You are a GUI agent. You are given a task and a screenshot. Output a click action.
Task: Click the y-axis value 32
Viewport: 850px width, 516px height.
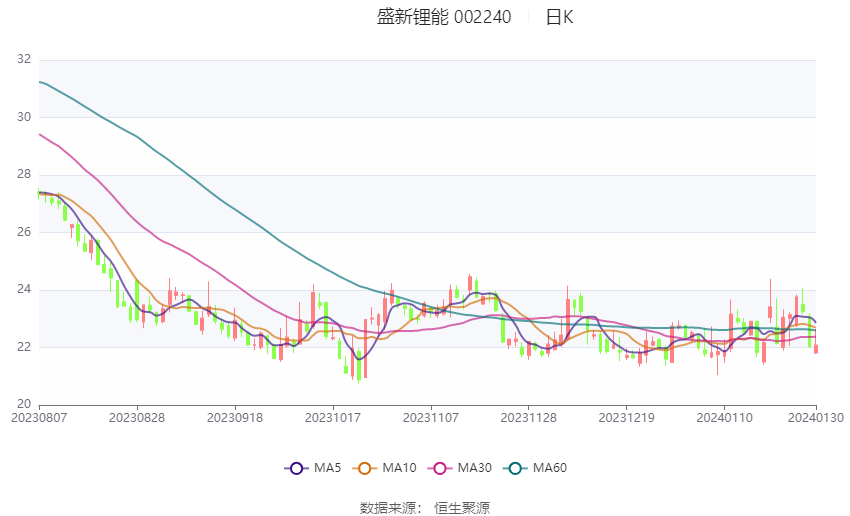[24, 60]
